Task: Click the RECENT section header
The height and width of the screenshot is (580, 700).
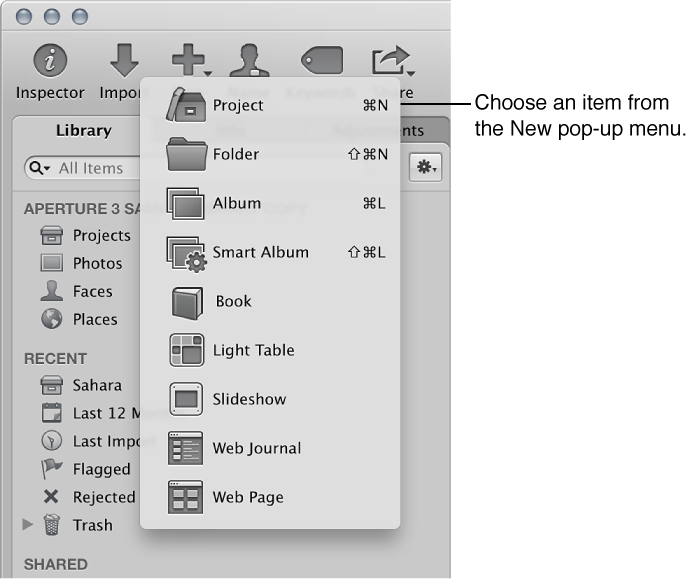Action: point(55,359)
